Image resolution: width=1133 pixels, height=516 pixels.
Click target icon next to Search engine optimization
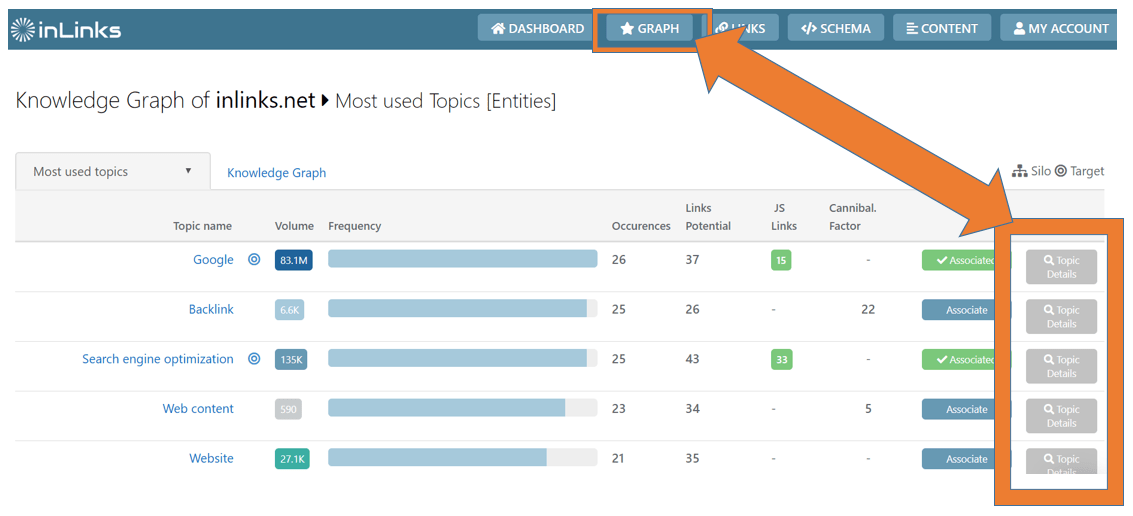click(x=254, y=359)
